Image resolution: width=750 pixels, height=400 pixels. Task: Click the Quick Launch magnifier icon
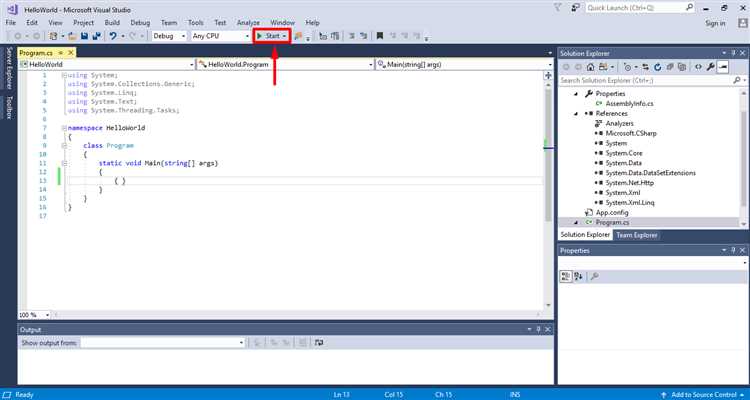point(689,8)
